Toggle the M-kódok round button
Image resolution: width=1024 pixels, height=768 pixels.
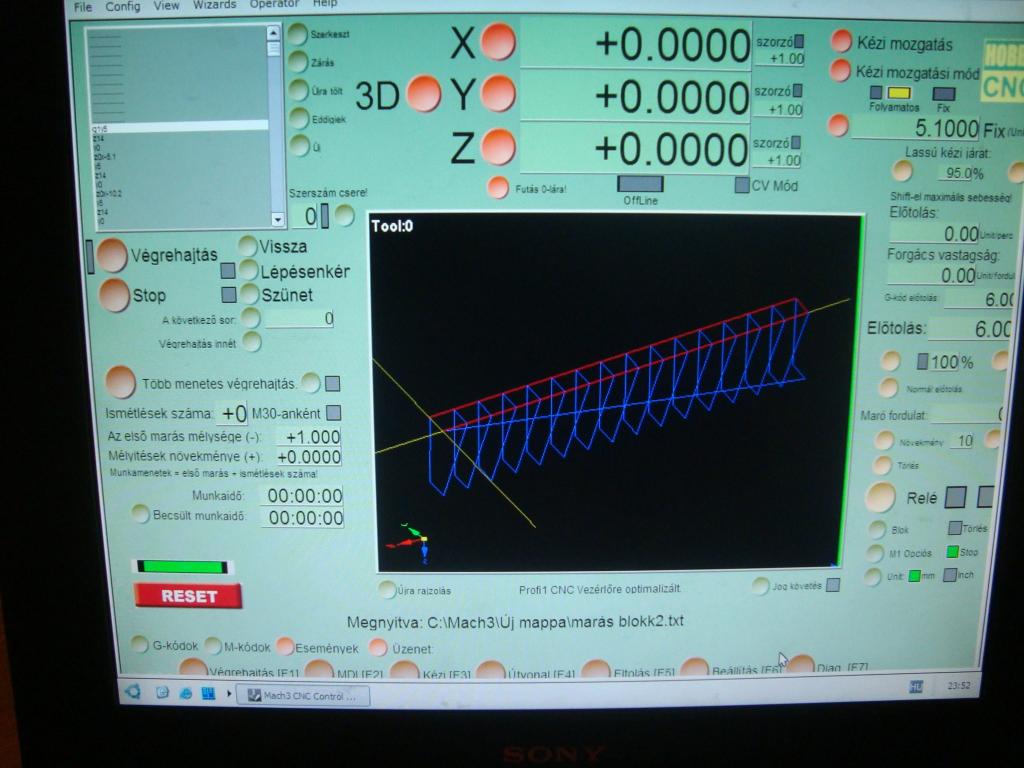pyautogui.click(x=214, y=646)
